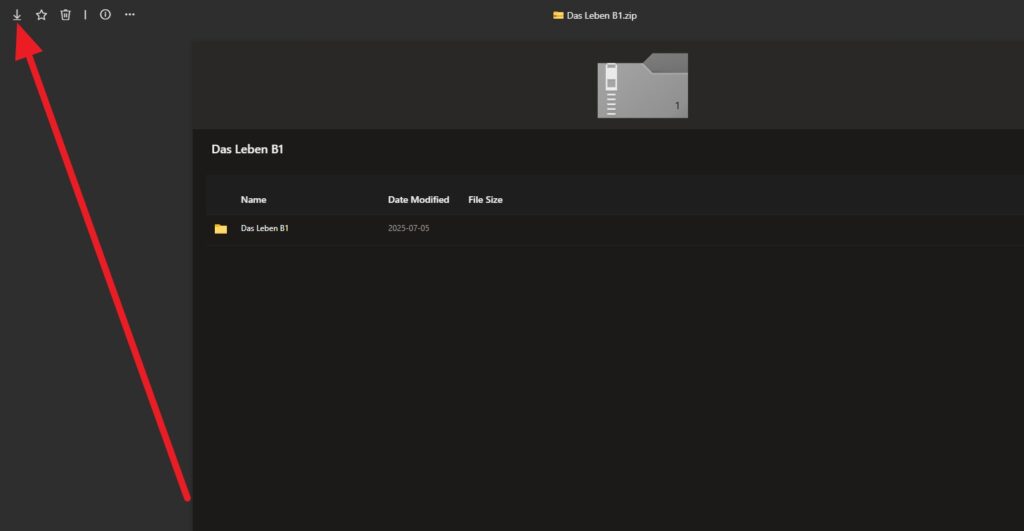Screen dimensions: 1024x531
Task: Sort by Date Modified column header
Action: [x=419, y=200]
